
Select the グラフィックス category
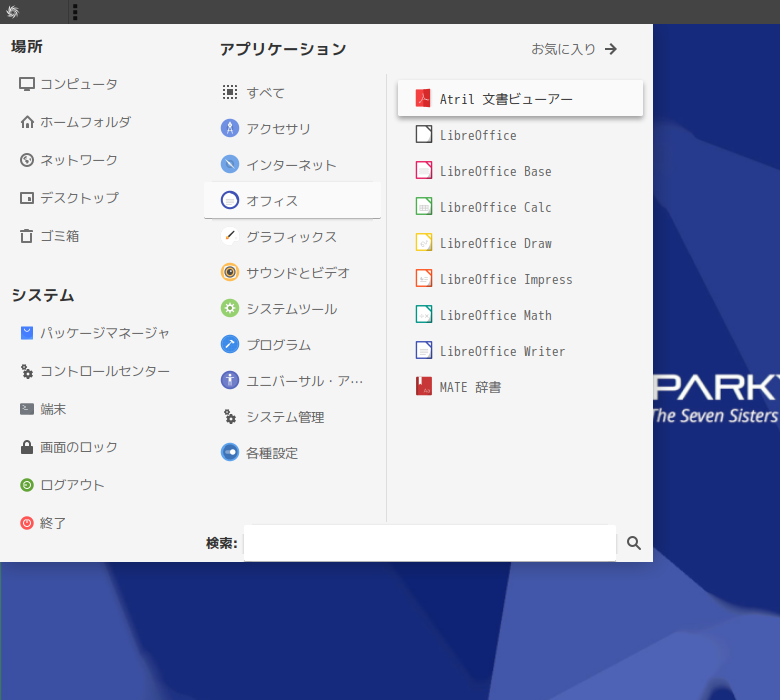pos(292,237)
